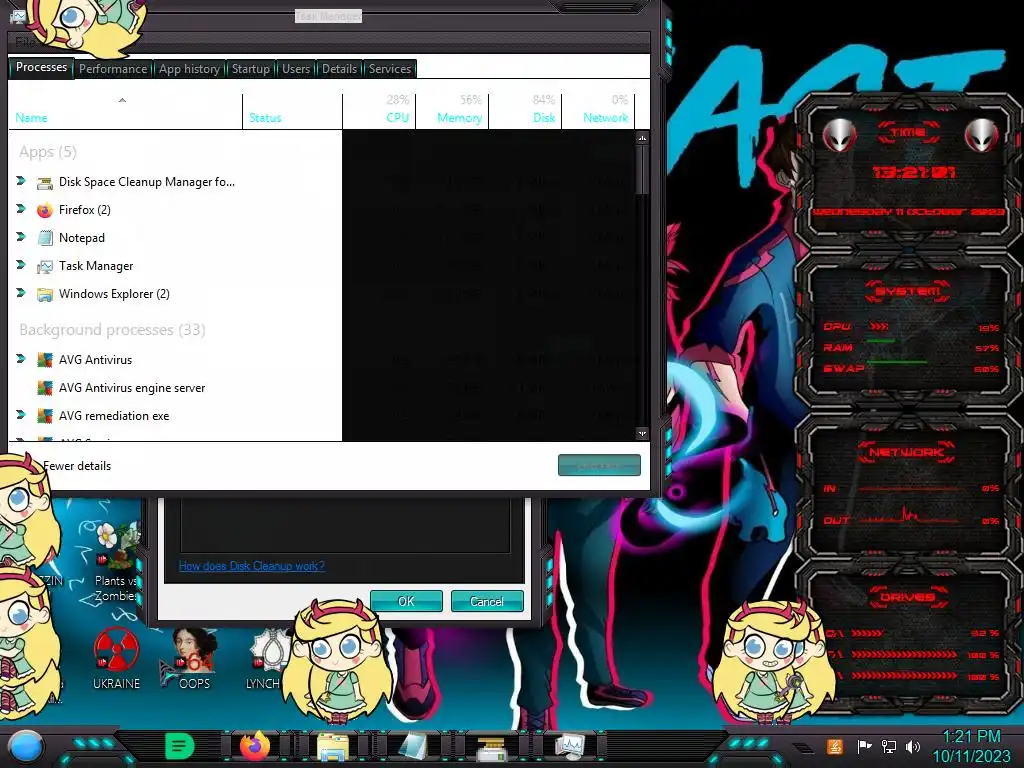
Task: Switch to the Performance tab
Action: (113, 69)
